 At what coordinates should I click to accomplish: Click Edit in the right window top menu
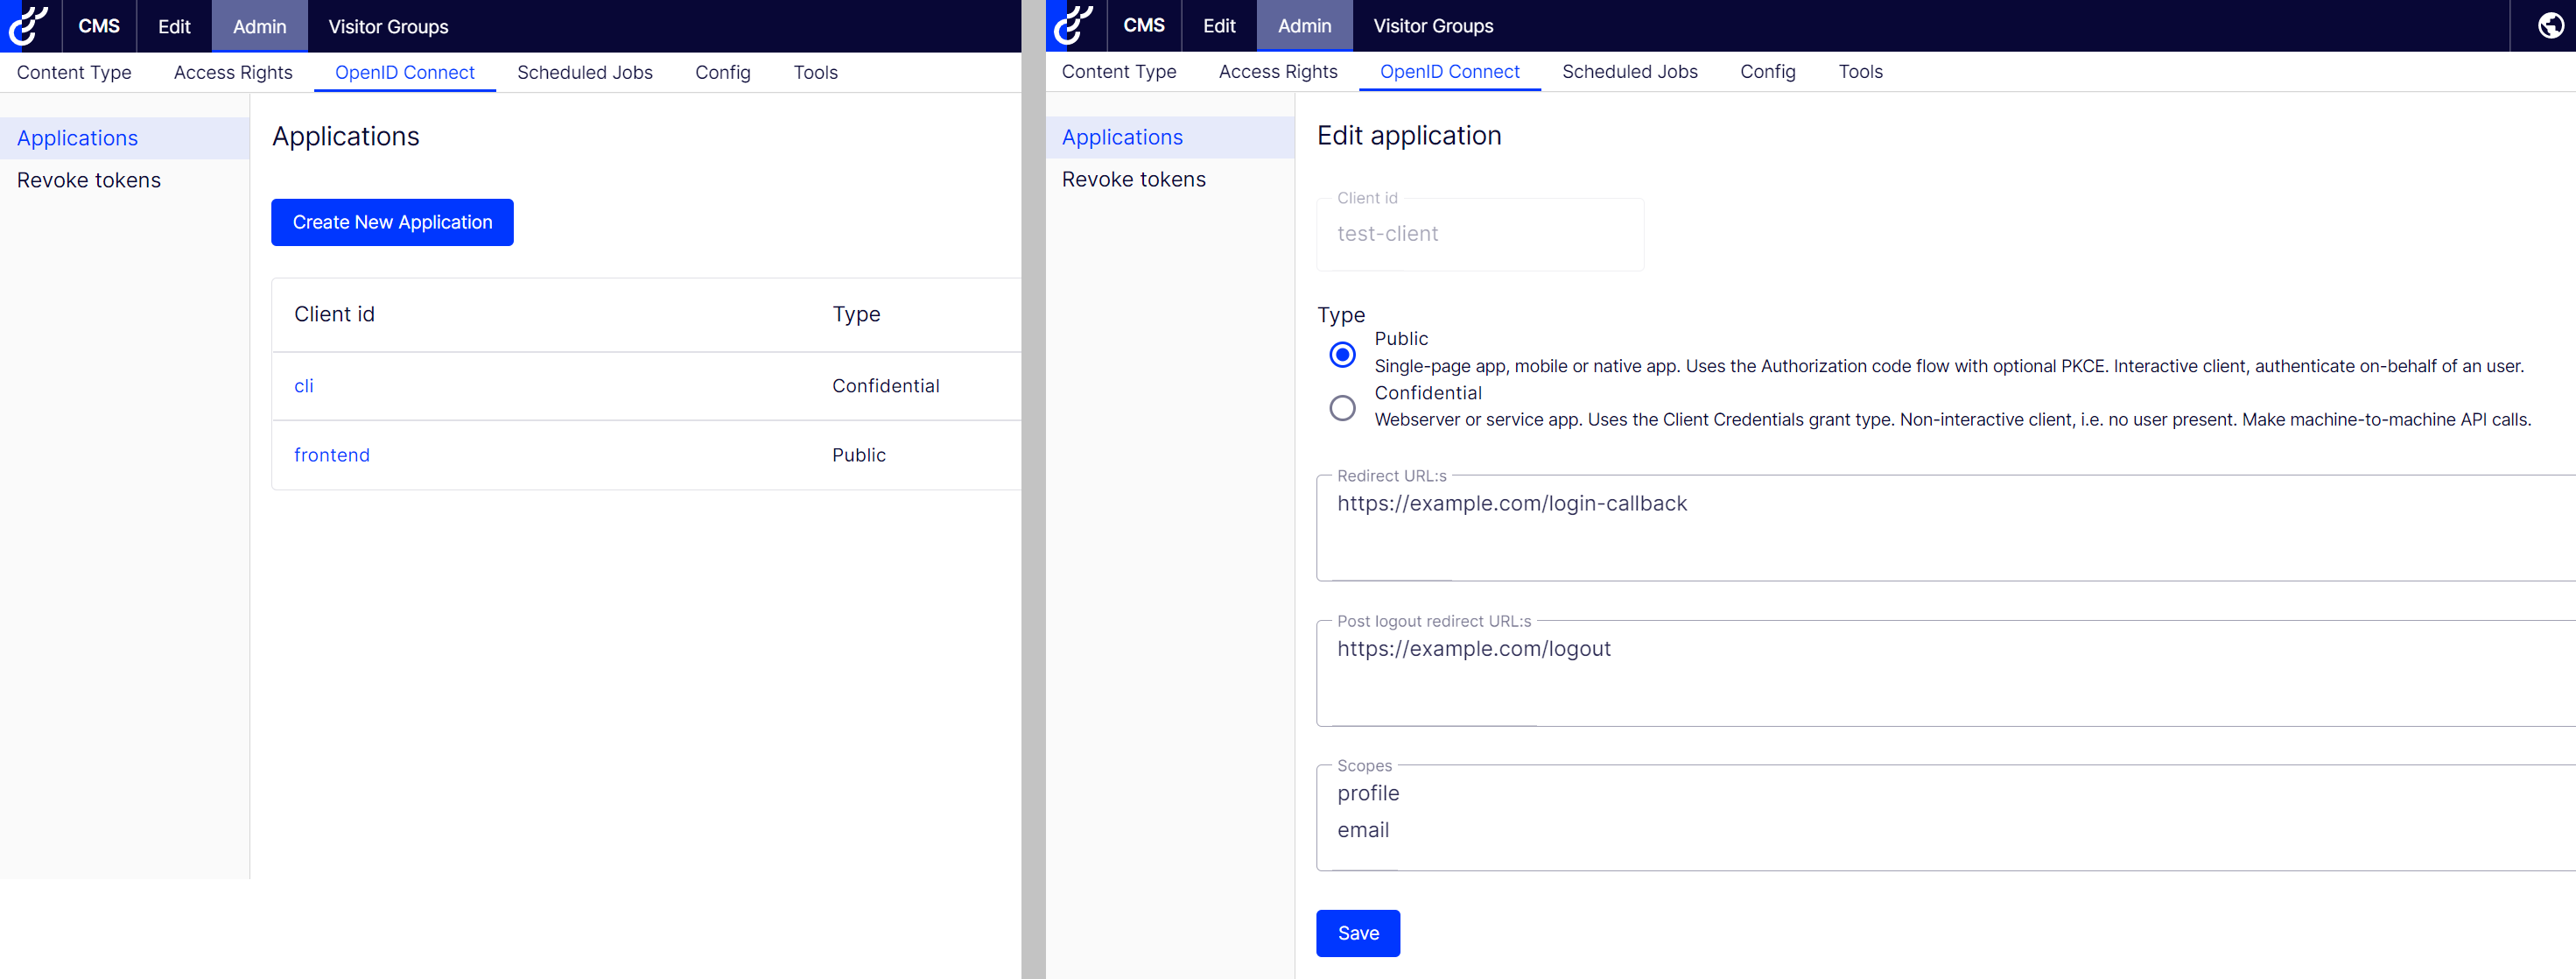click(x=1218, y=26)
